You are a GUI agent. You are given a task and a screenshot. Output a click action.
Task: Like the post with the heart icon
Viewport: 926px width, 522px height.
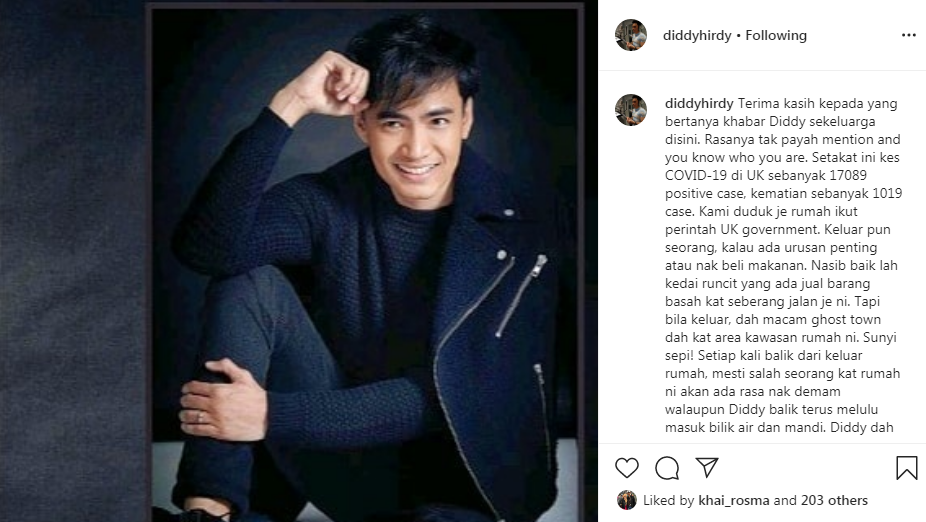(x=627, y=468)
